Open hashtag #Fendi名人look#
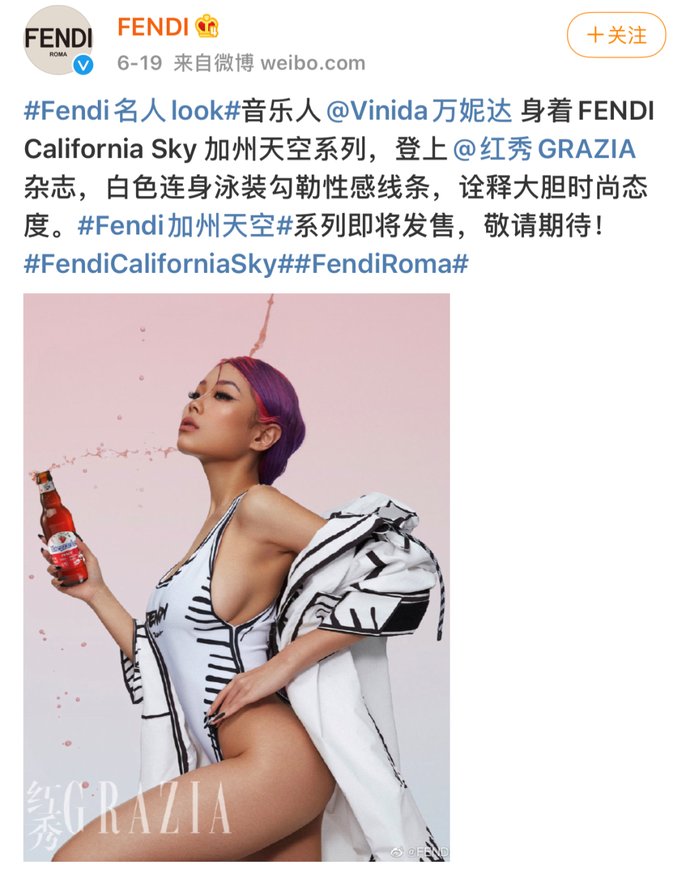 [132, 111]
